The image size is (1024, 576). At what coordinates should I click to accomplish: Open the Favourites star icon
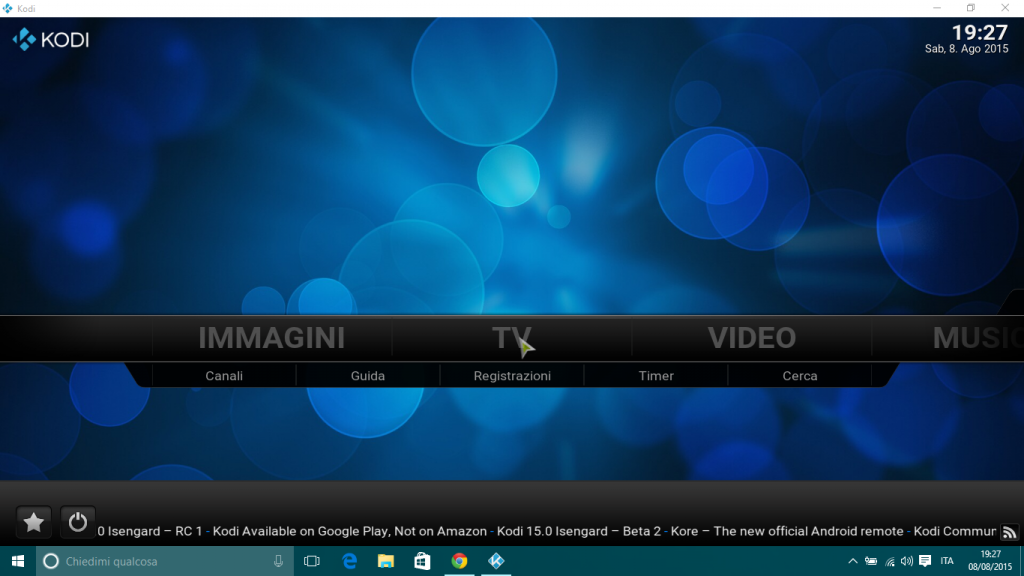[33, 522]
